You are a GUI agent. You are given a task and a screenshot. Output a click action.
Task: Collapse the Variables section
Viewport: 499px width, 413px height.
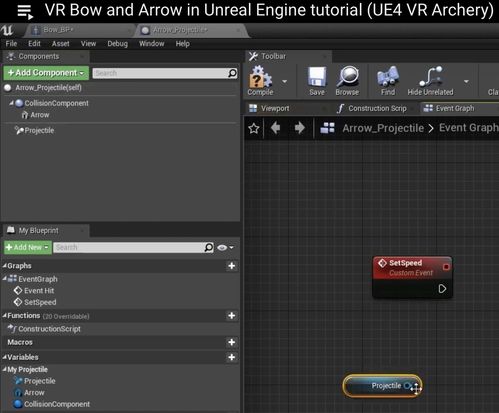(x=5, y=357)
